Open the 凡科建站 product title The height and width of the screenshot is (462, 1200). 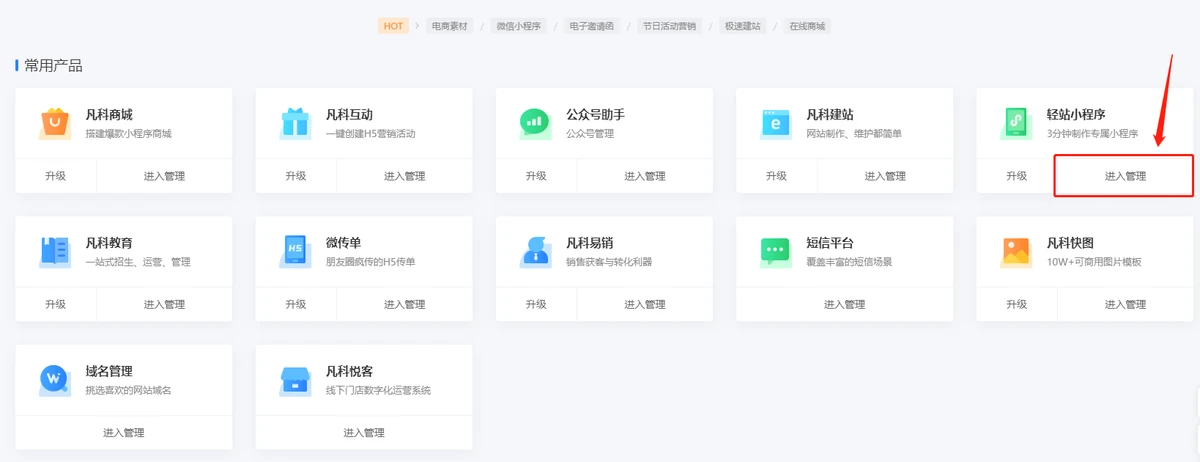829,115
